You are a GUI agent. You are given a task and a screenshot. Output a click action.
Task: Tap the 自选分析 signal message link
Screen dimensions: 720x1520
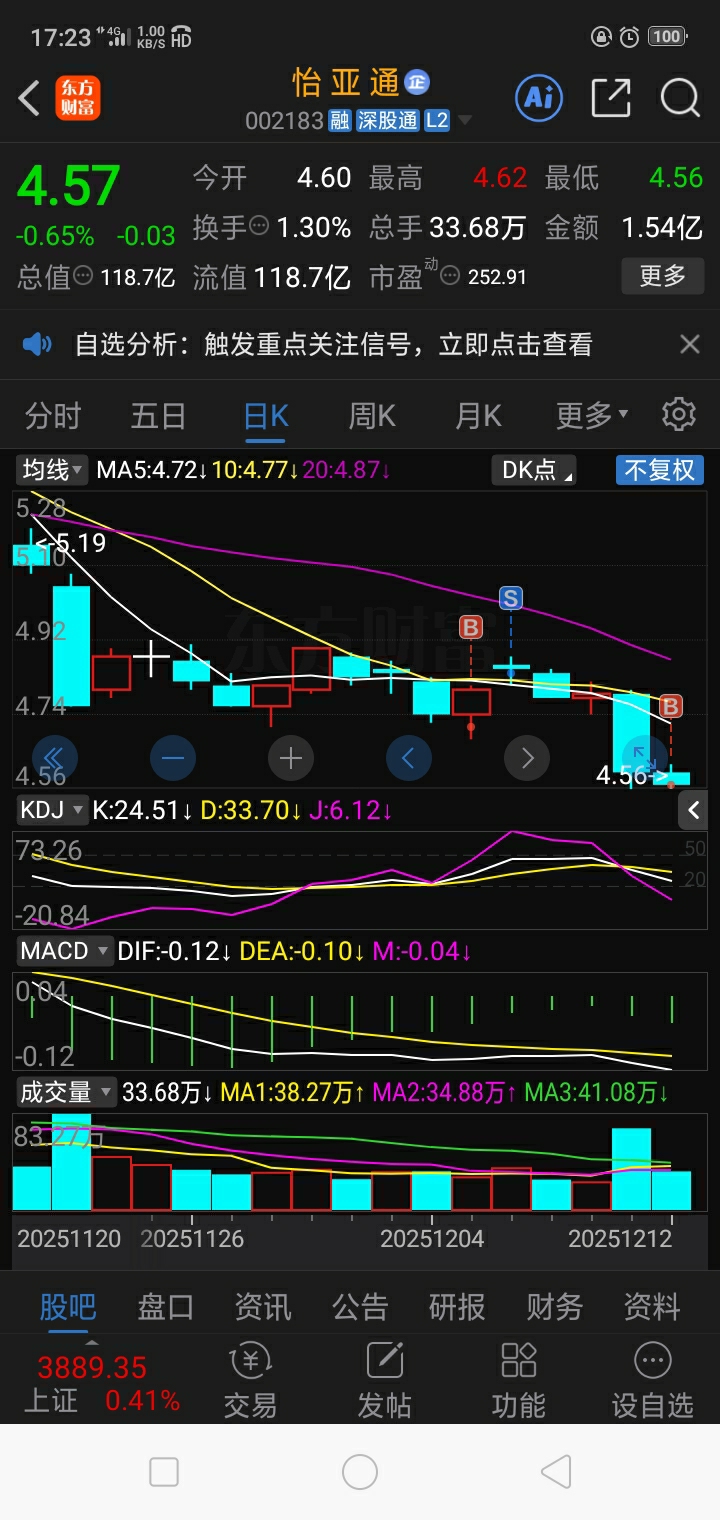click(334, 345)
